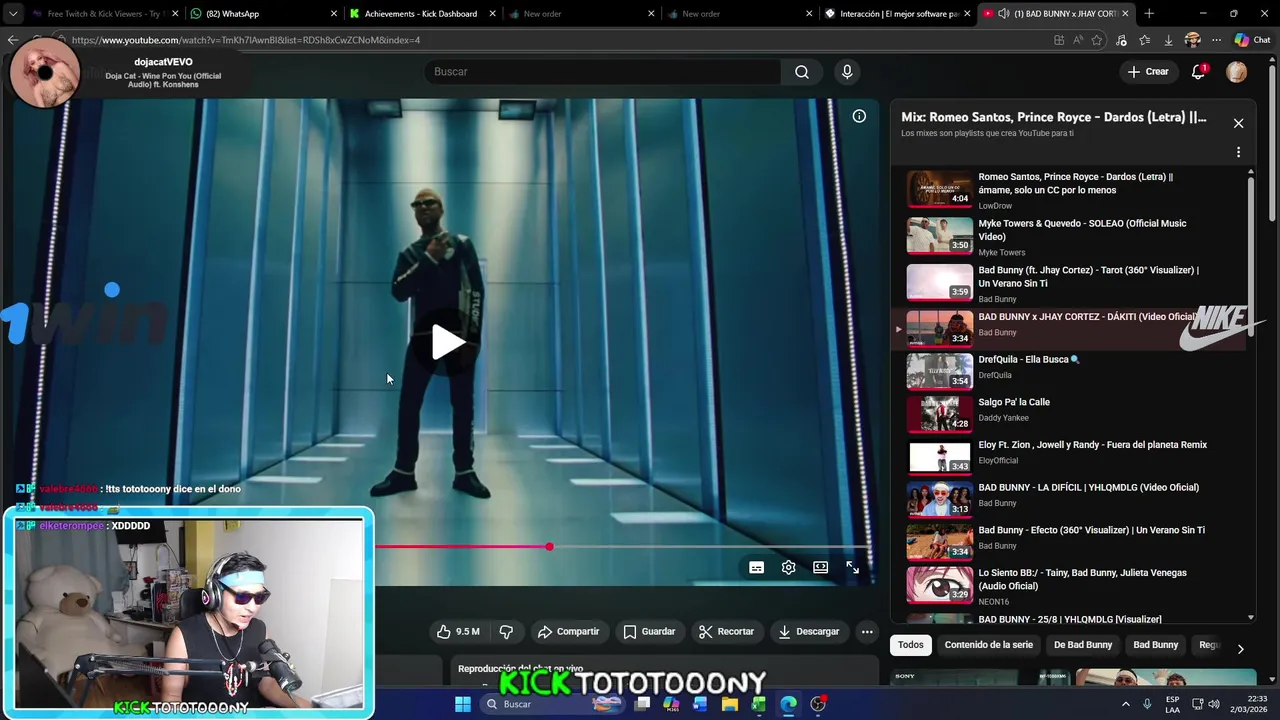This screenshot has height=720, width=1280.
Task: Toggle subtitles on the video player
Action: click(757, 567)
